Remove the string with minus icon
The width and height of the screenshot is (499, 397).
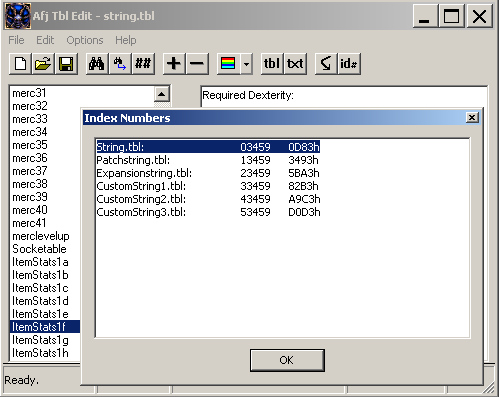pos(197,63)
